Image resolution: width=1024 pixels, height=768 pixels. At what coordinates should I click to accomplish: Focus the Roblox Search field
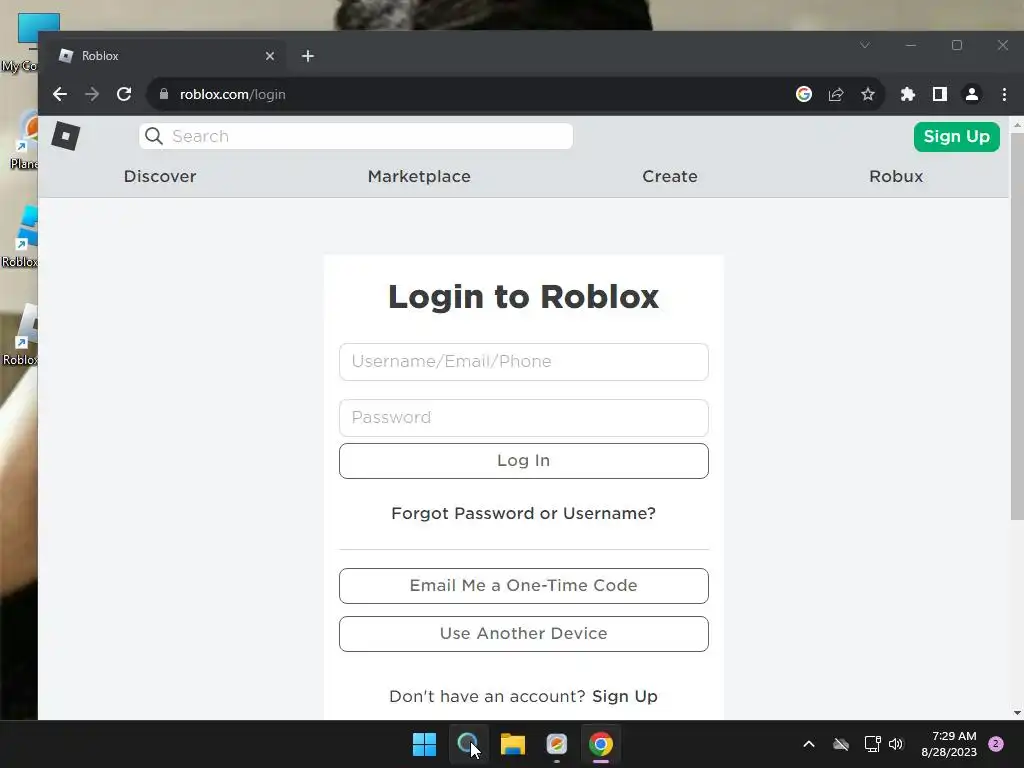[x=356, y=136]
